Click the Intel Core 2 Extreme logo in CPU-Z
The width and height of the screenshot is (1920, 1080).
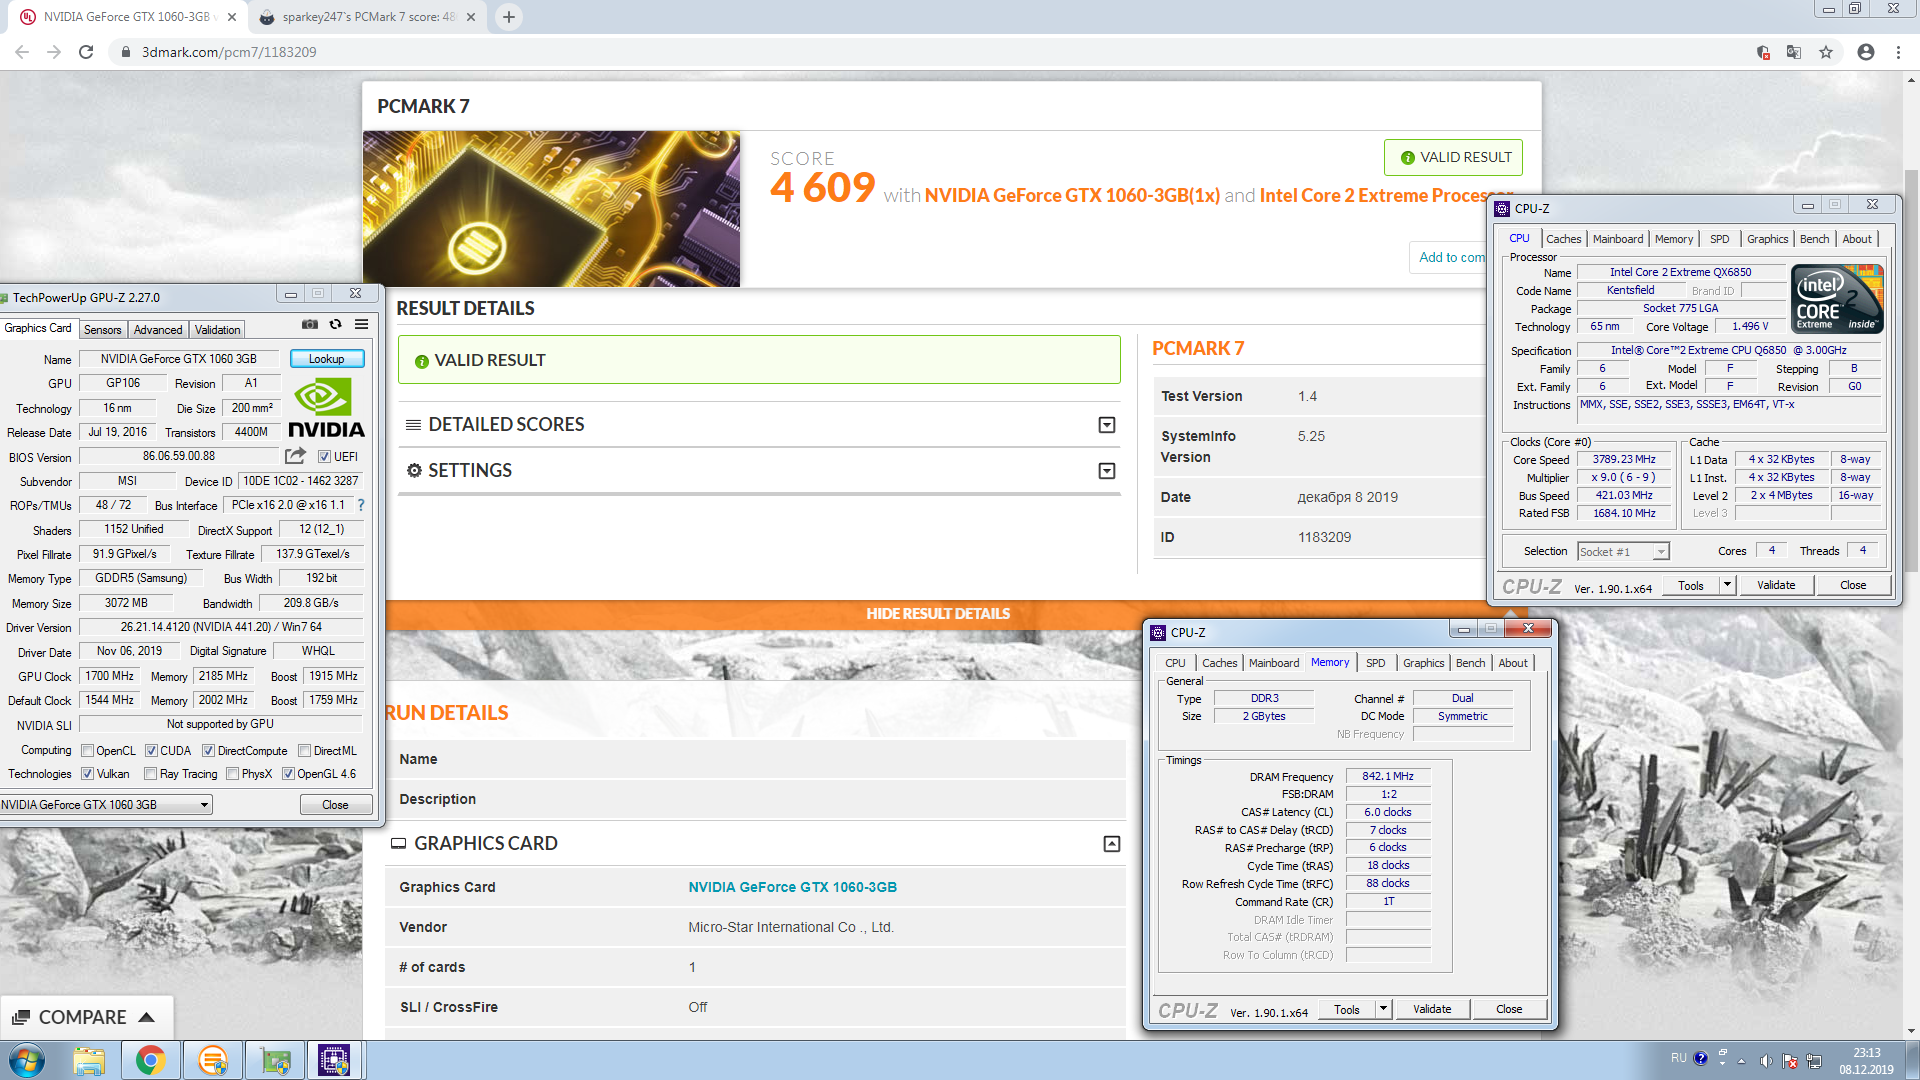coord(1837,298)
